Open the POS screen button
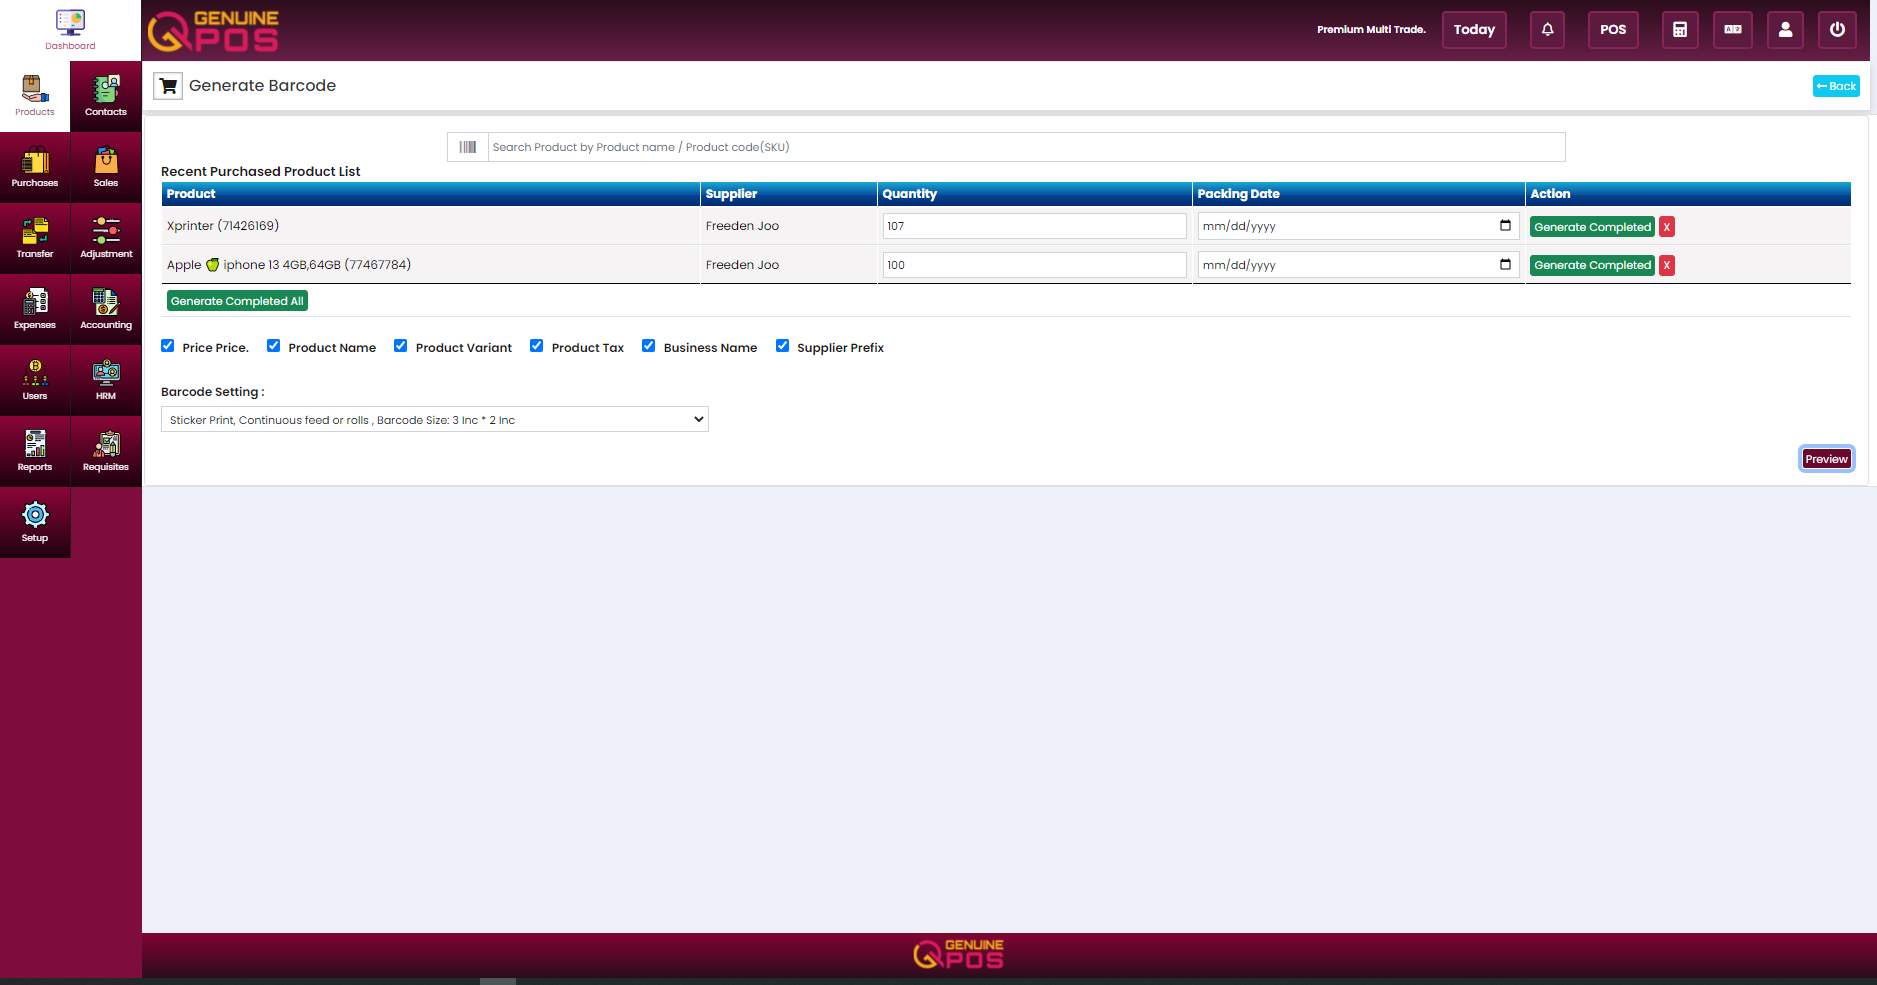This screenshot has height=985, width=1877. pyautogui.click(x=1613, y=30)
